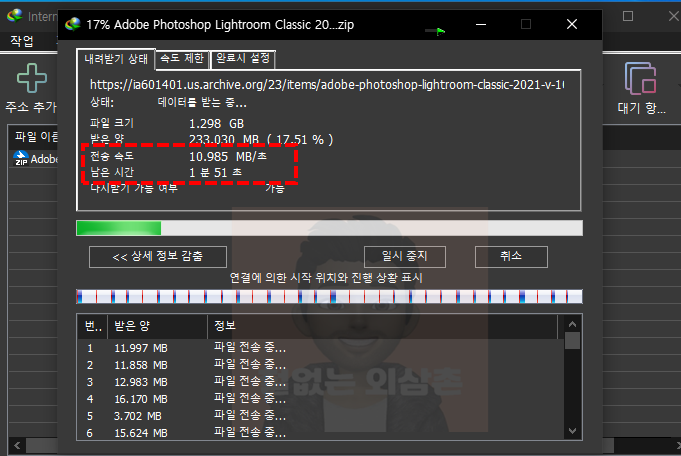Image resolution: width=681 pixels, height=456 pixels.
Task: Click the 1 분 51 초 remaining time value
Action: [215, 173]
